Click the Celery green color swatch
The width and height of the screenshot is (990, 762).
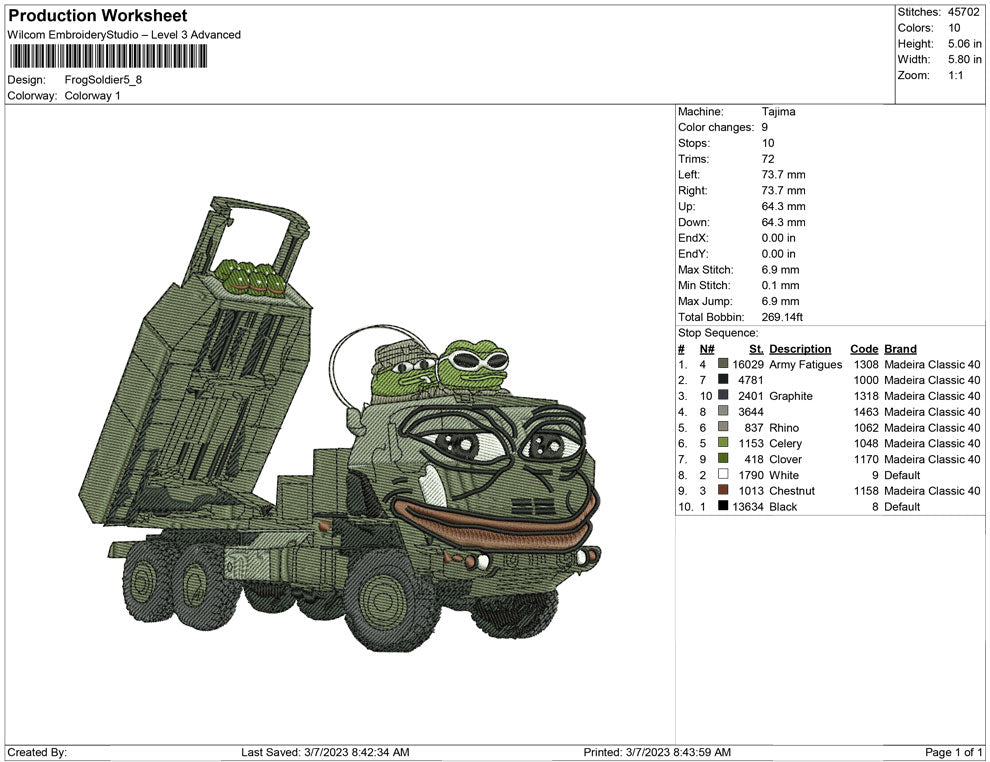click(723, 443)
